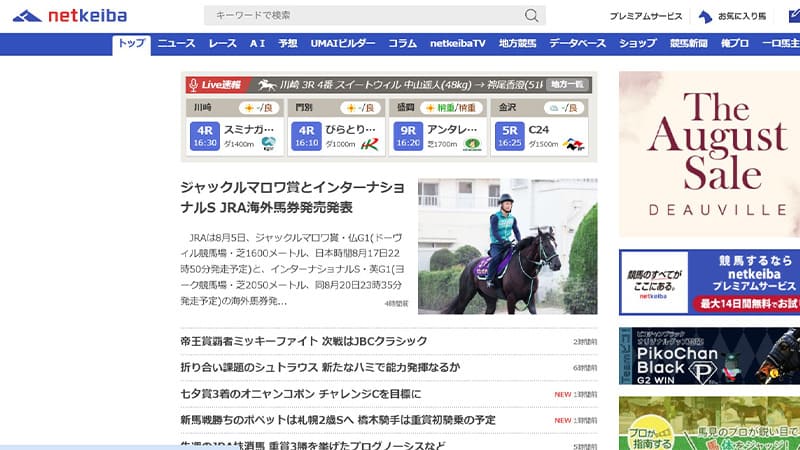Open the ニュース menu
800x450 pixels.
click(176, 44)
